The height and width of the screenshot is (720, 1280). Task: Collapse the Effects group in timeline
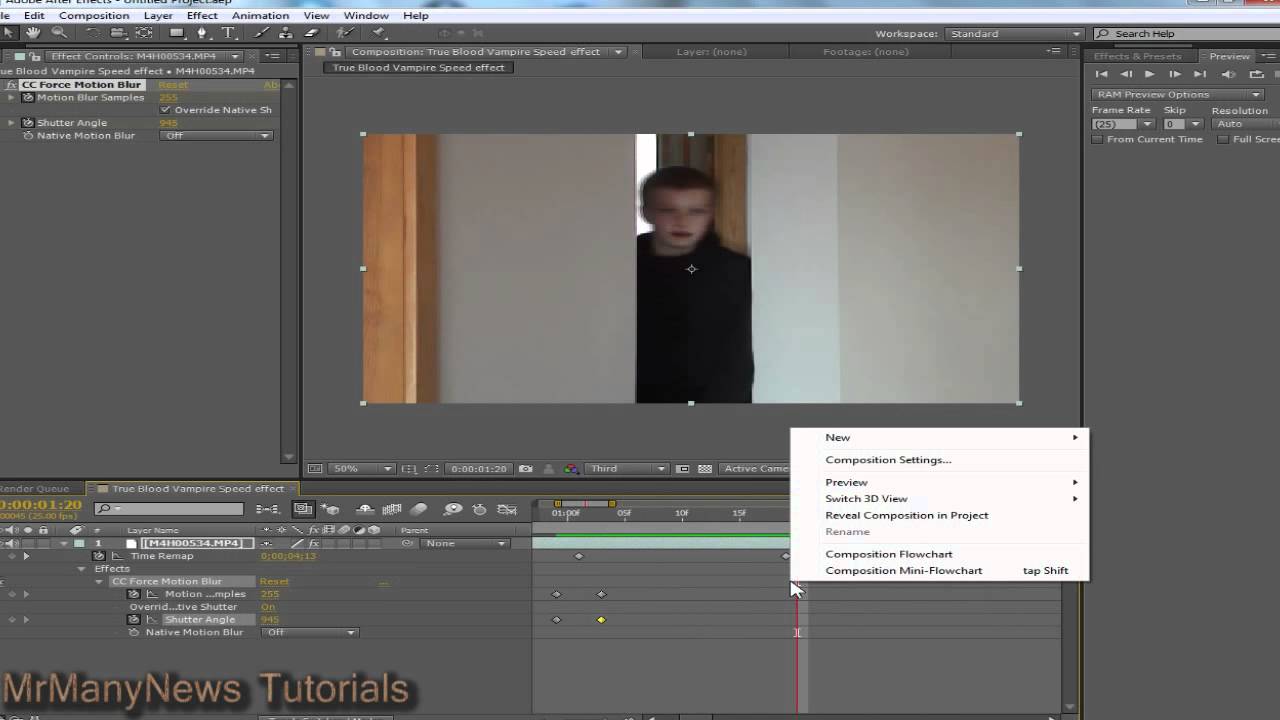point(82,569)
